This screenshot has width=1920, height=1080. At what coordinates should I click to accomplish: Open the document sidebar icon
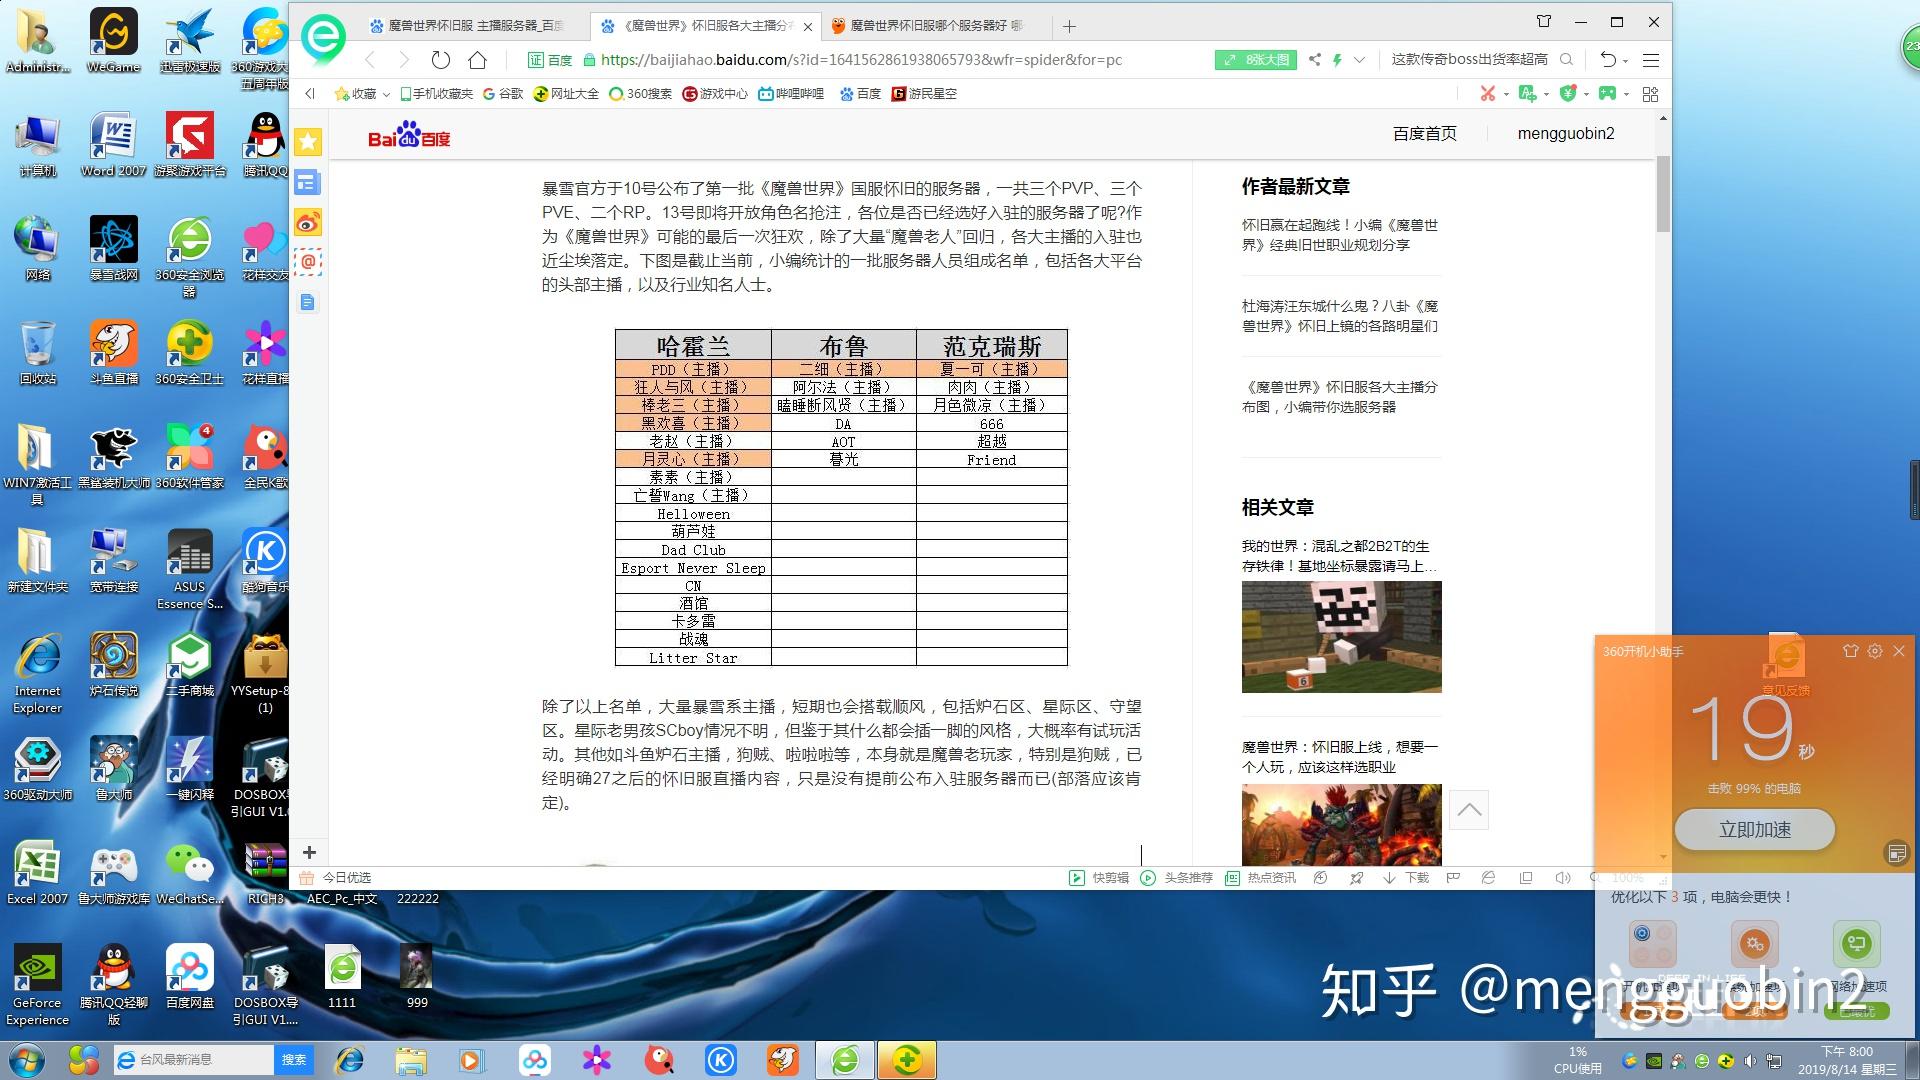point(308,302)
